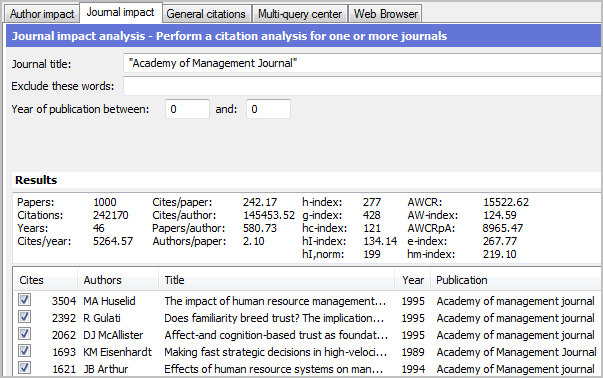Open the General citations tab

click(x=206, y=14)
